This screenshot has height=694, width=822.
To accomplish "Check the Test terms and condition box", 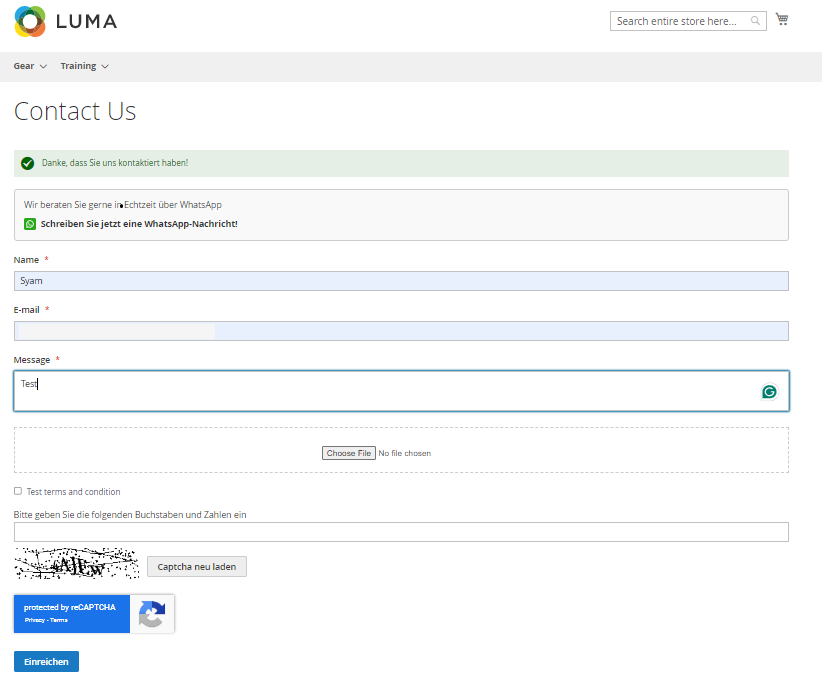I will pos(18,491).
